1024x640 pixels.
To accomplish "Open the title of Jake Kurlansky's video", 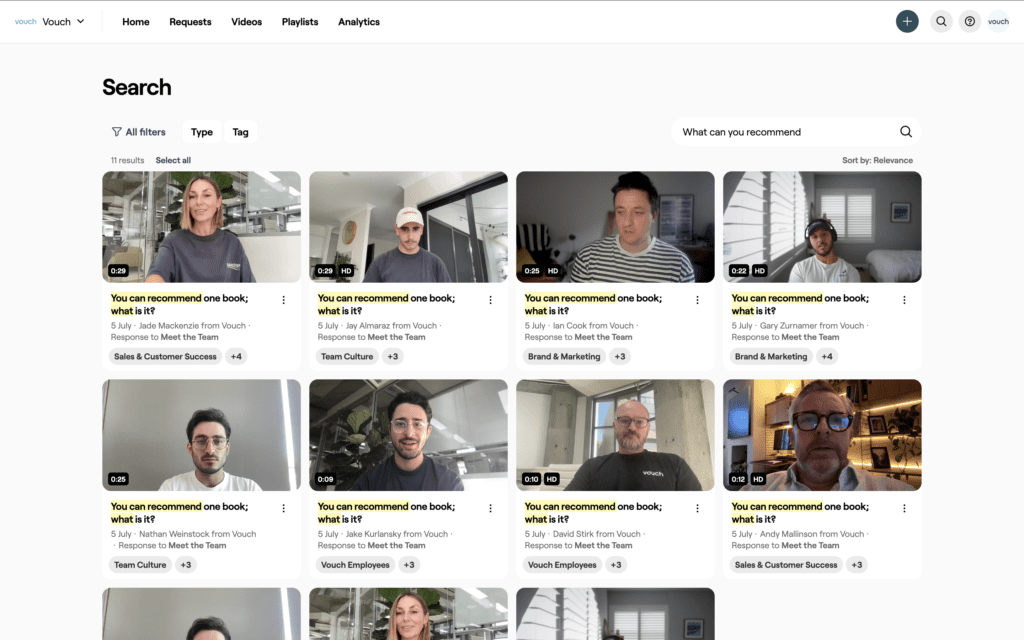I will tap(386, 513).
